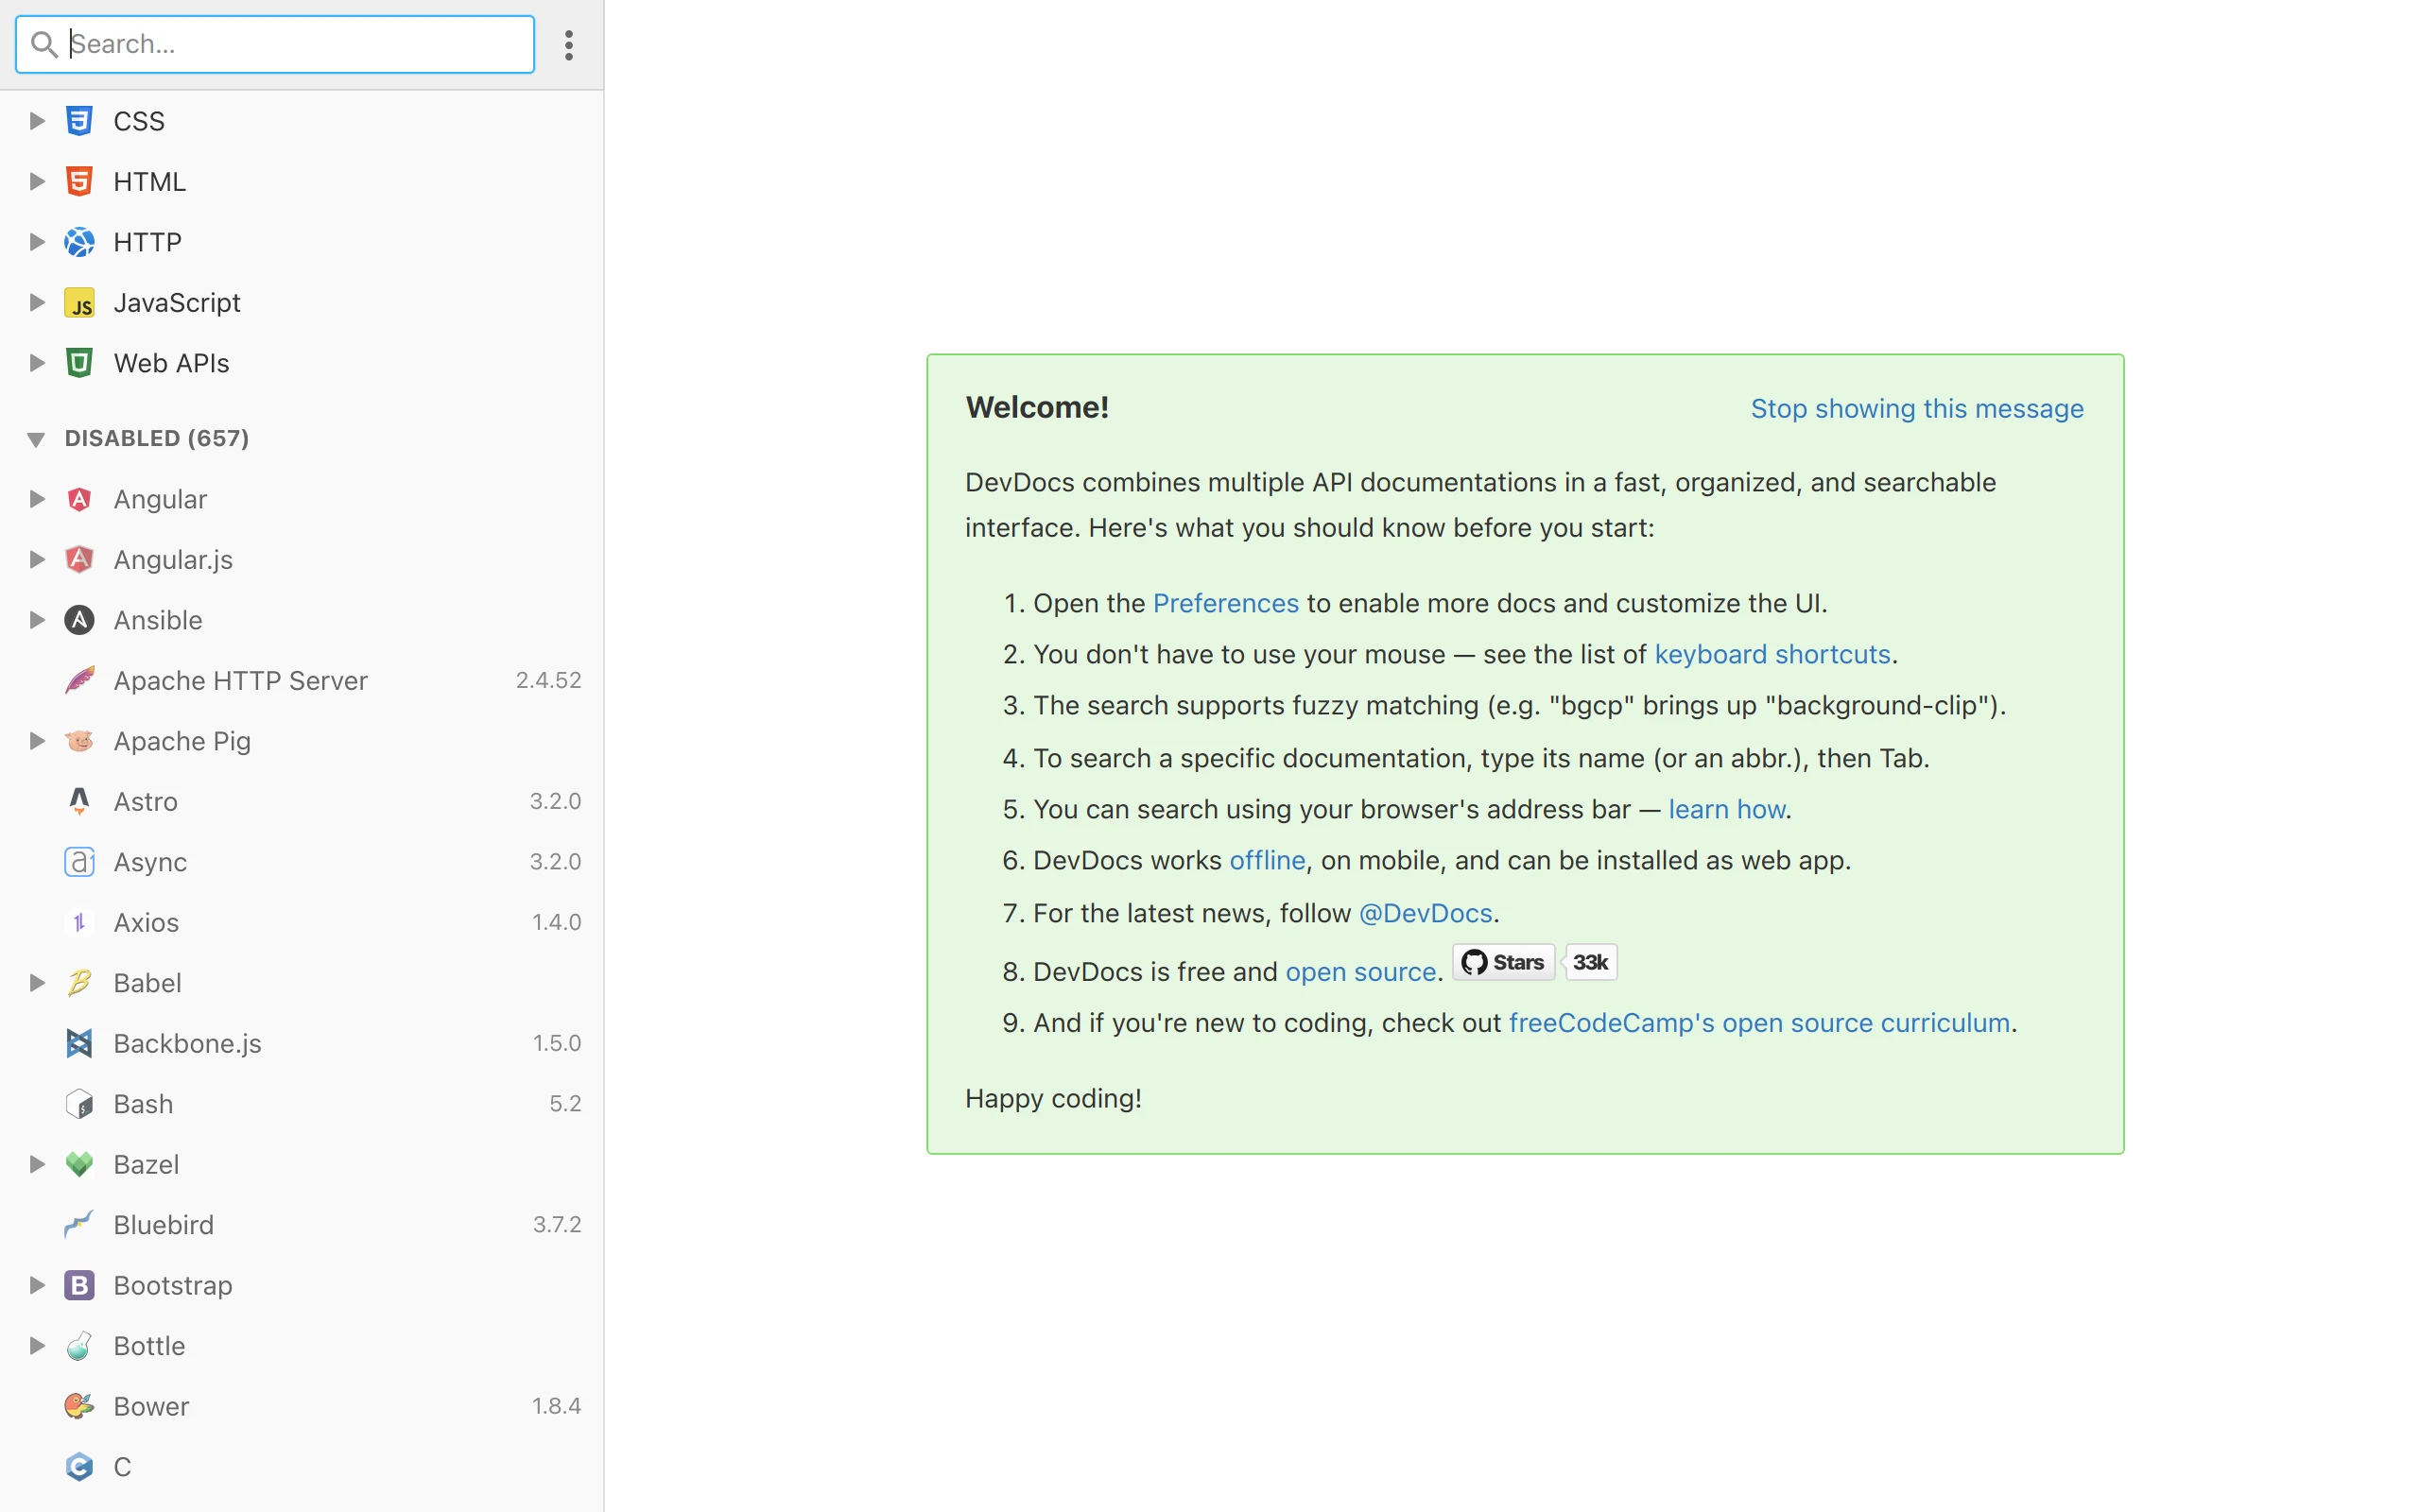Collapse the DISABLED section
Viewport: 2420px width, 1512px height.
(x=37, y=438)
